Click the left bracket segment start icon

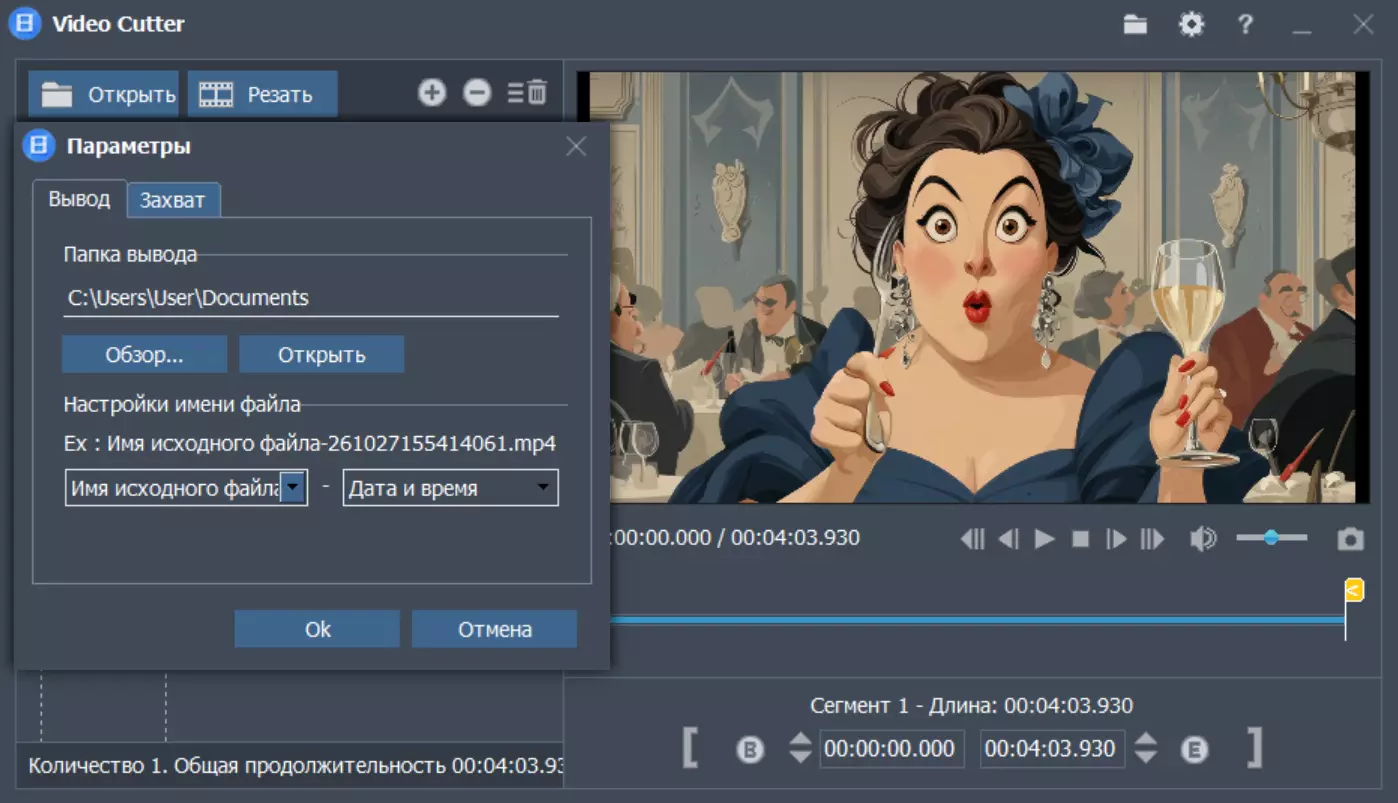(x=690, y=748)
